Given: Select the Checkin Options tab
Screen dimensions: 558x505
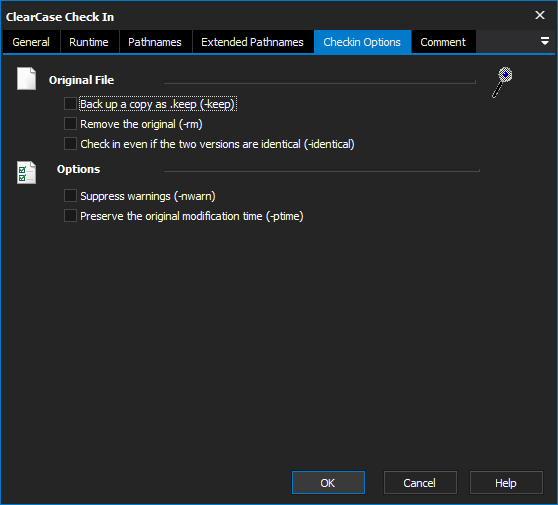Looking at the screenshot, I should point(362,42).
